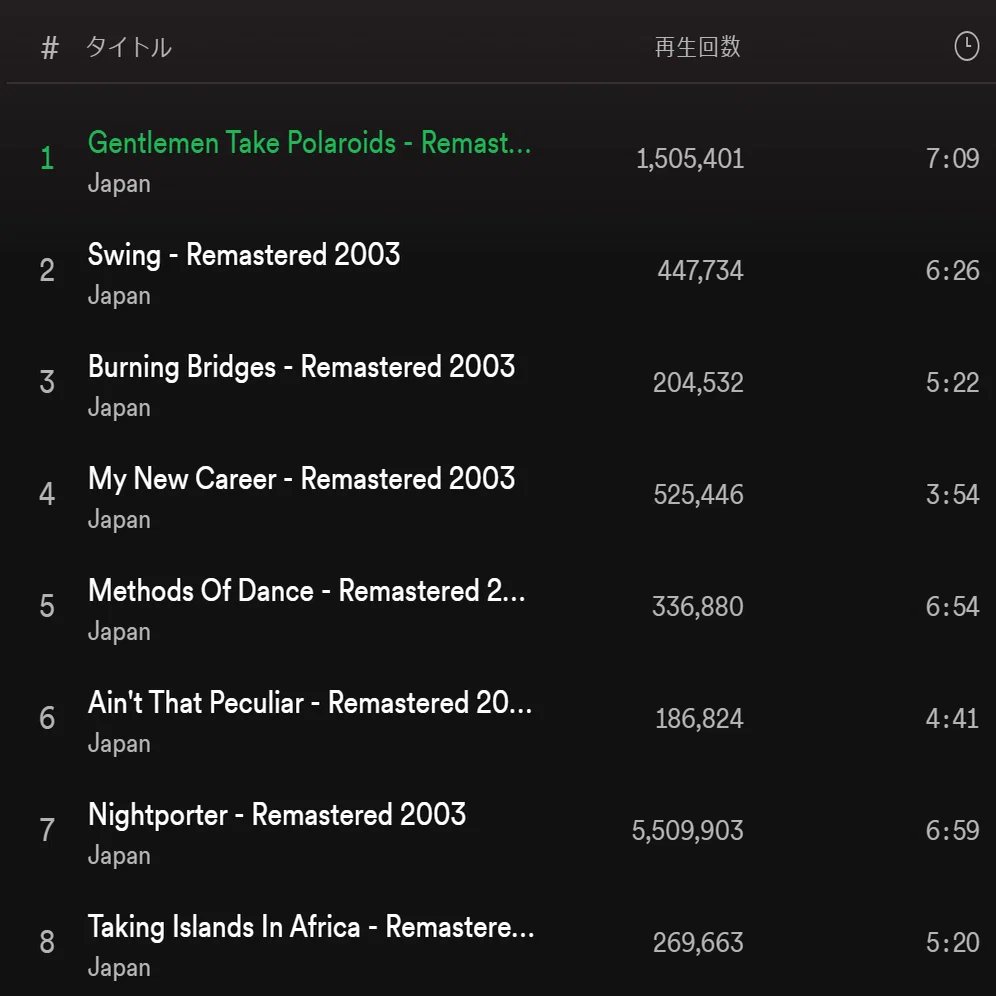Click play count 1,505,401

click(x=690, y=159)
